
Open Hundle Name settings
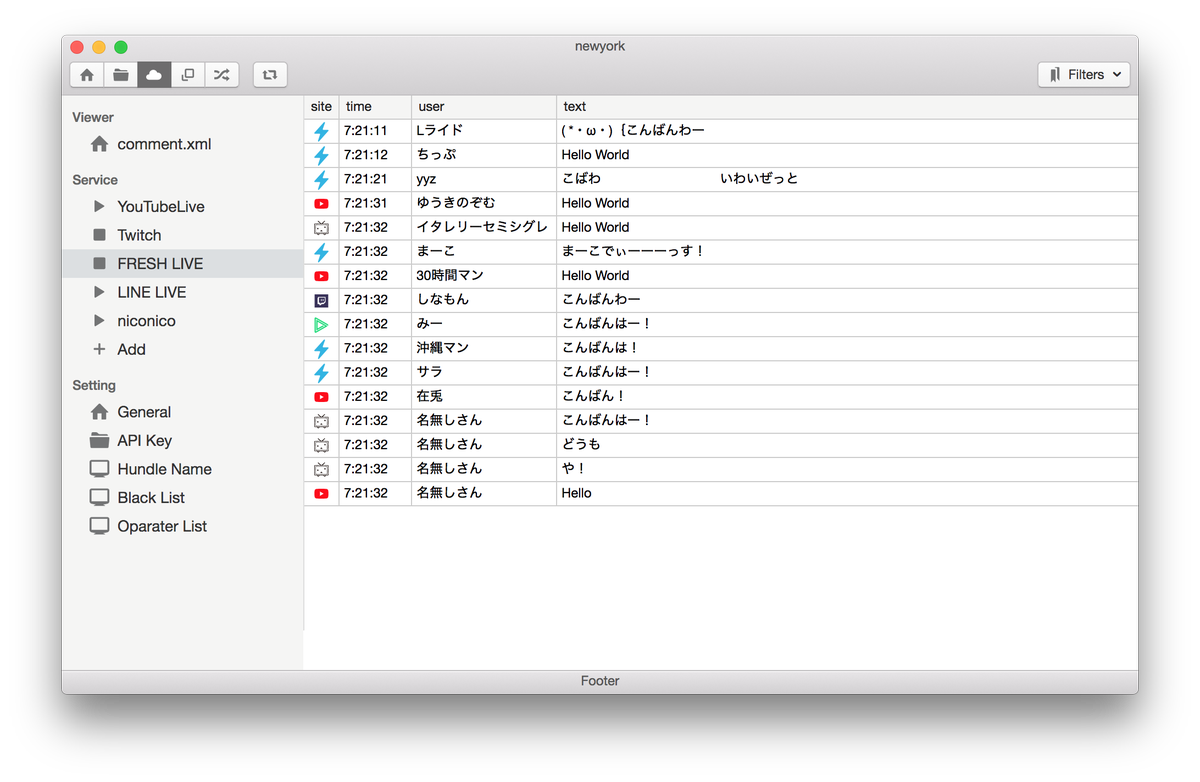[x=182, y=469]
